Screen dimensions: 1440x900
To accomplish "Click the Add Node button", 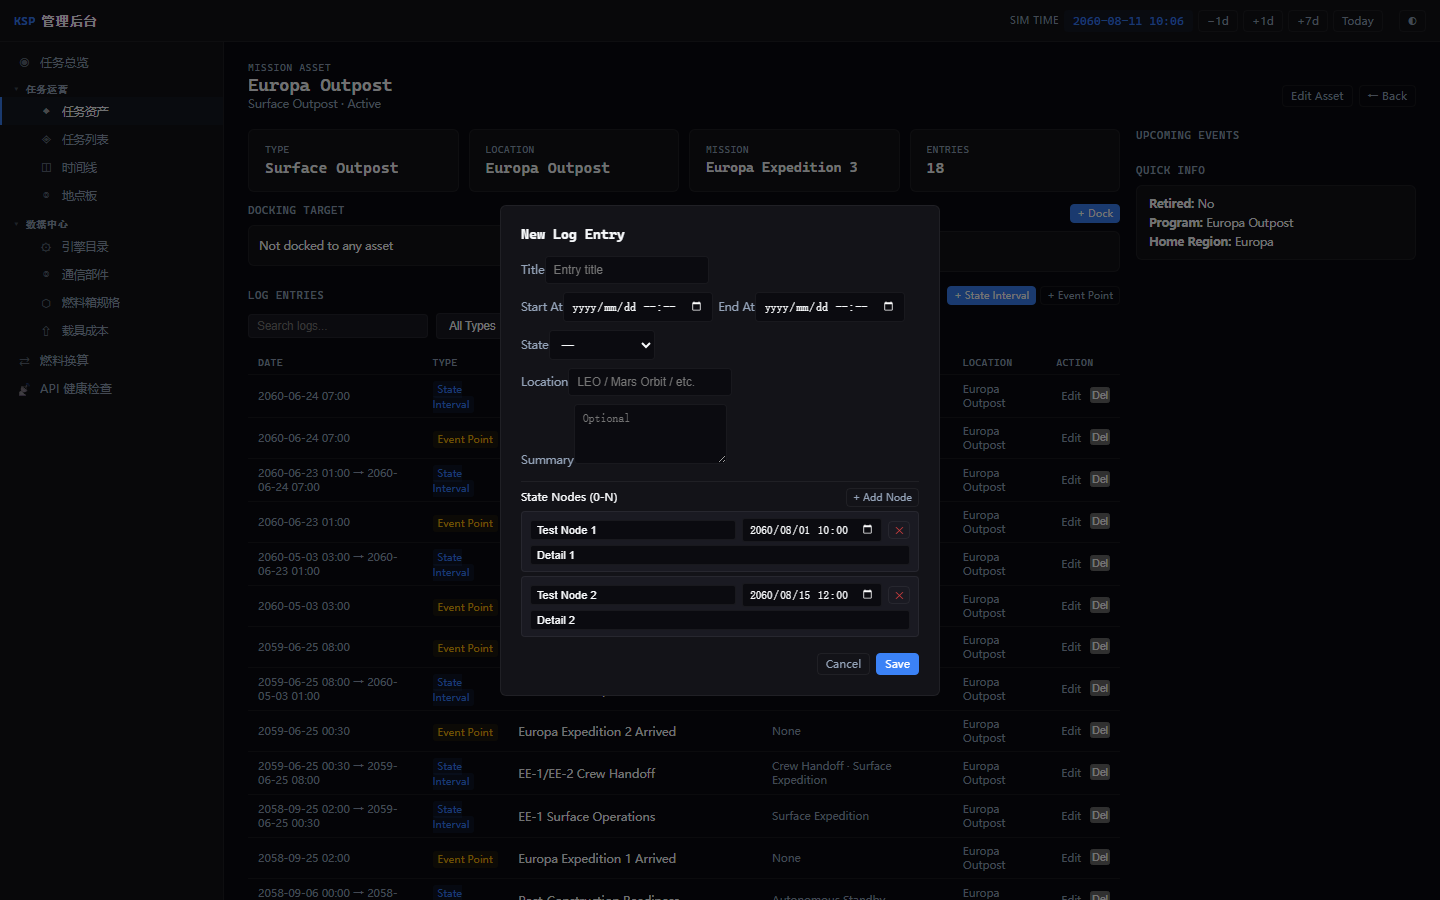I will (882, 497).
